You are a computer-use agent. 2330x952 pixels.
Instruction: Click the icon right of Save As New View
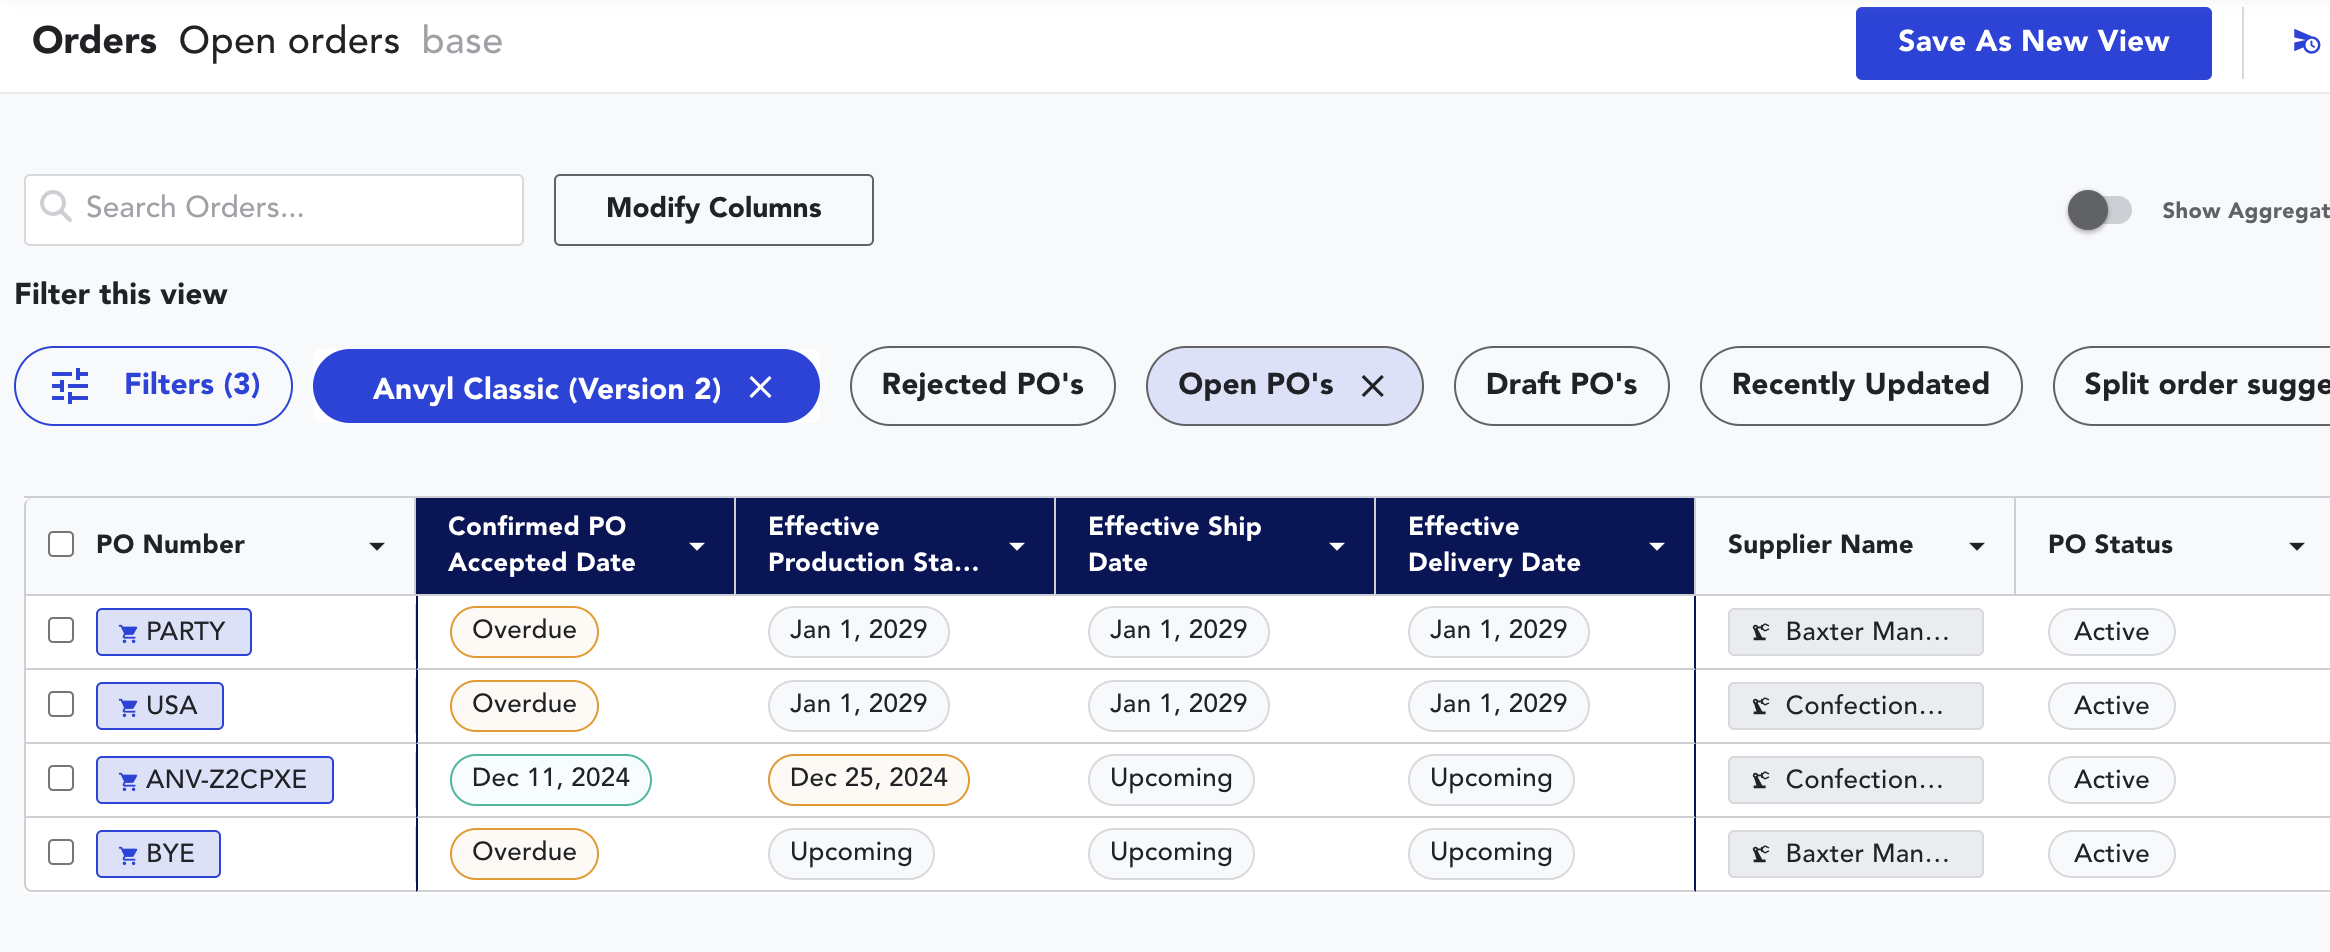2305,42
